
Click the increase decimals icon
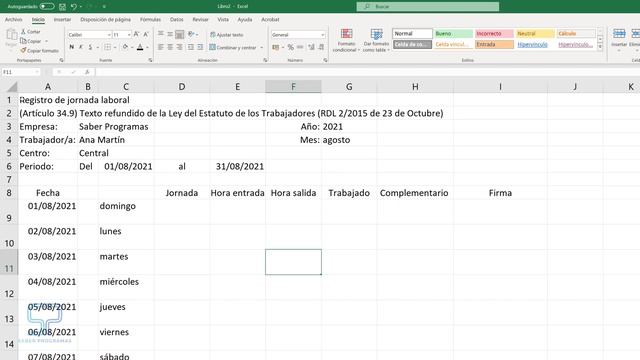coord(311,47)
